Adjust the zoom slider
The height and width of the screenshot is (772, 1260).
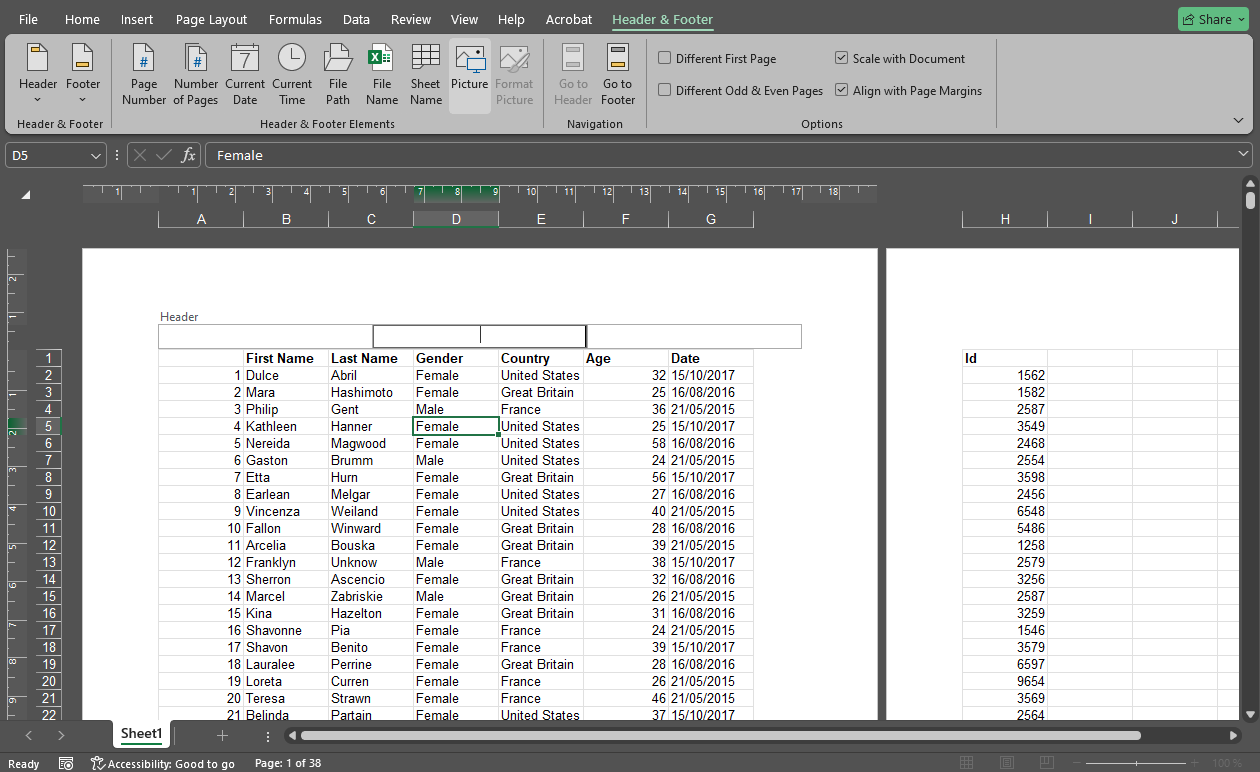coord(1136,763)
